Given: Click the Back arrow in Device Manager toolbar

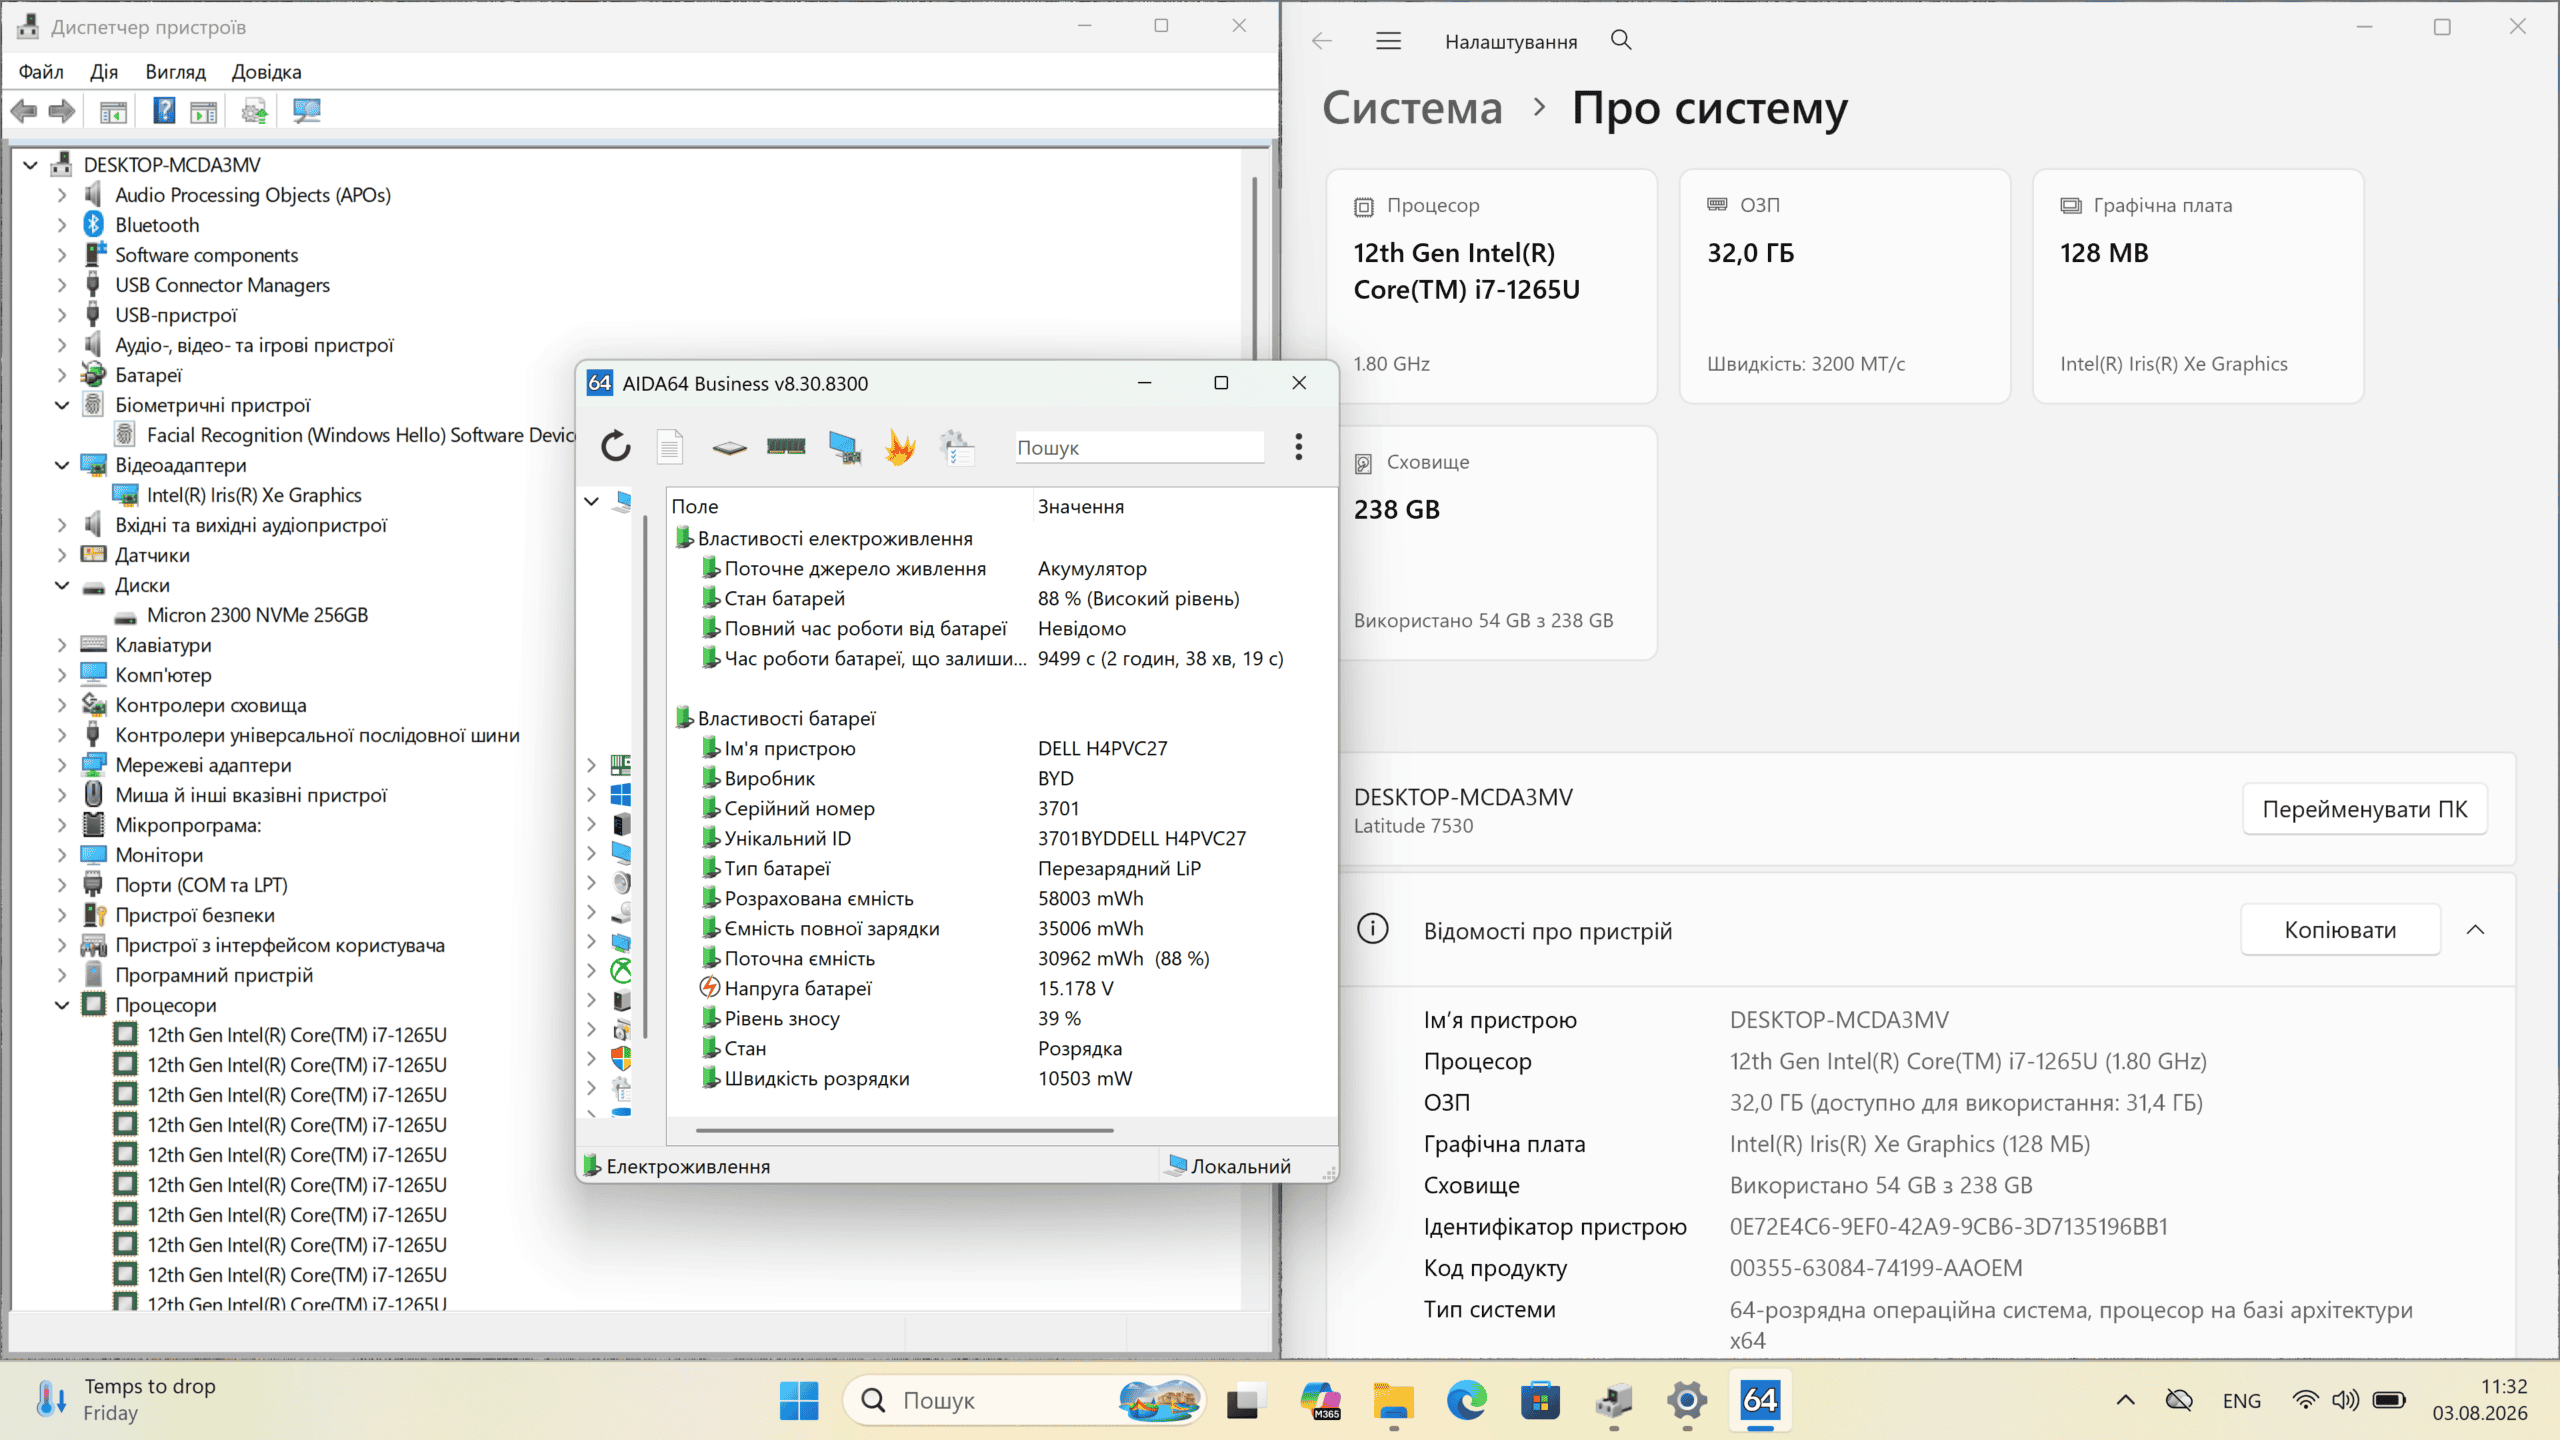Looking at the screenshot, I should [x=24, y=111].
